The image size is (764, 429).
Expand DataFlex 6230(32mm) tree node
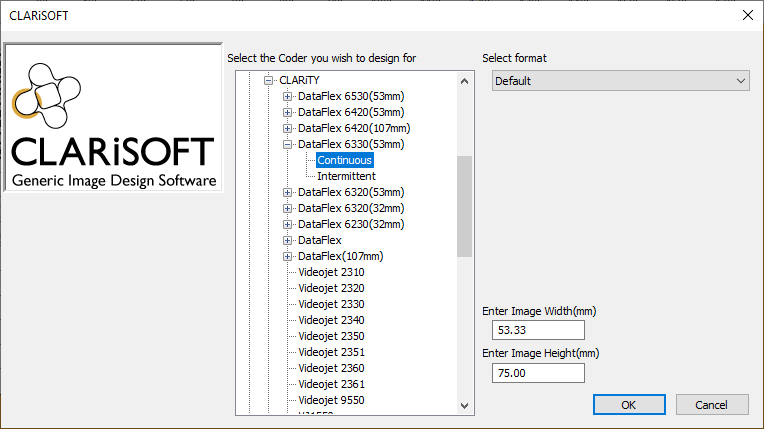pyautogui.click(x=288, y=224)
